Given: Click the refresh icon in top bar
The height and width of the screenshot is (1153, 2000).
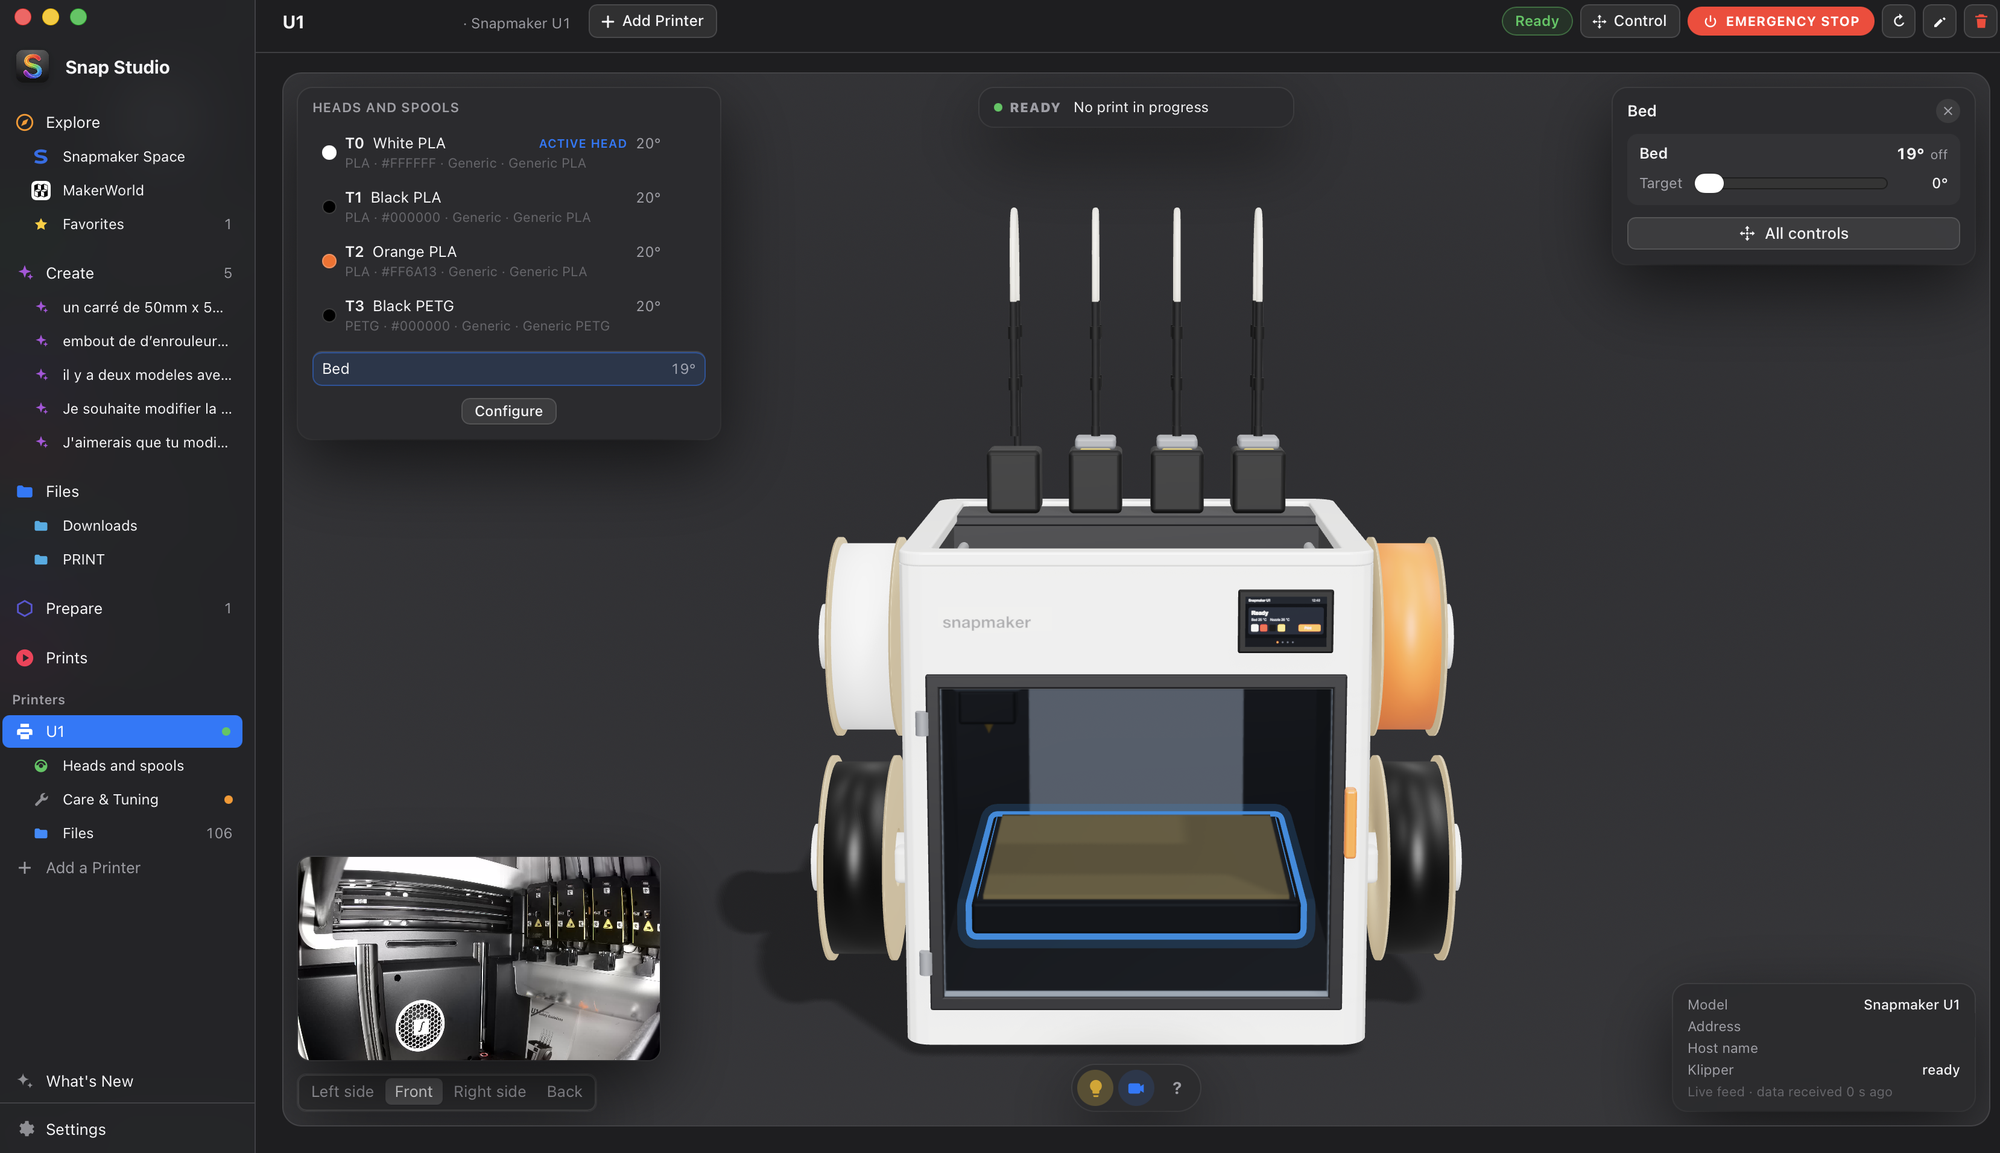Looking at the screenshot, I should coord(1898,21).
